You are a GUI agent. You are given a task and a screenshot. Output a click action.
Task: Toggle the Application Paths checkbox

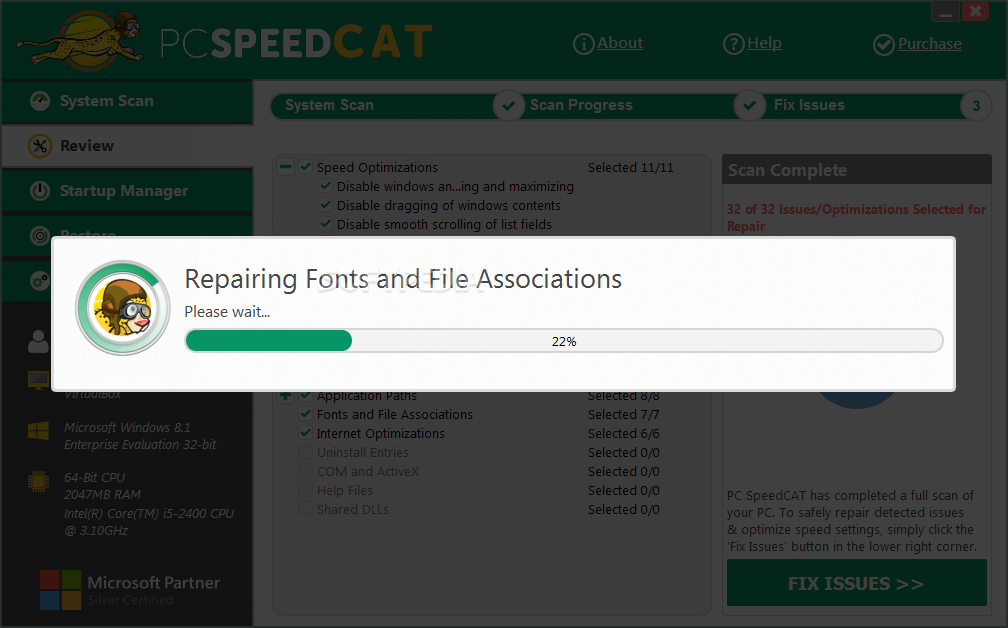tap(306, 395)
